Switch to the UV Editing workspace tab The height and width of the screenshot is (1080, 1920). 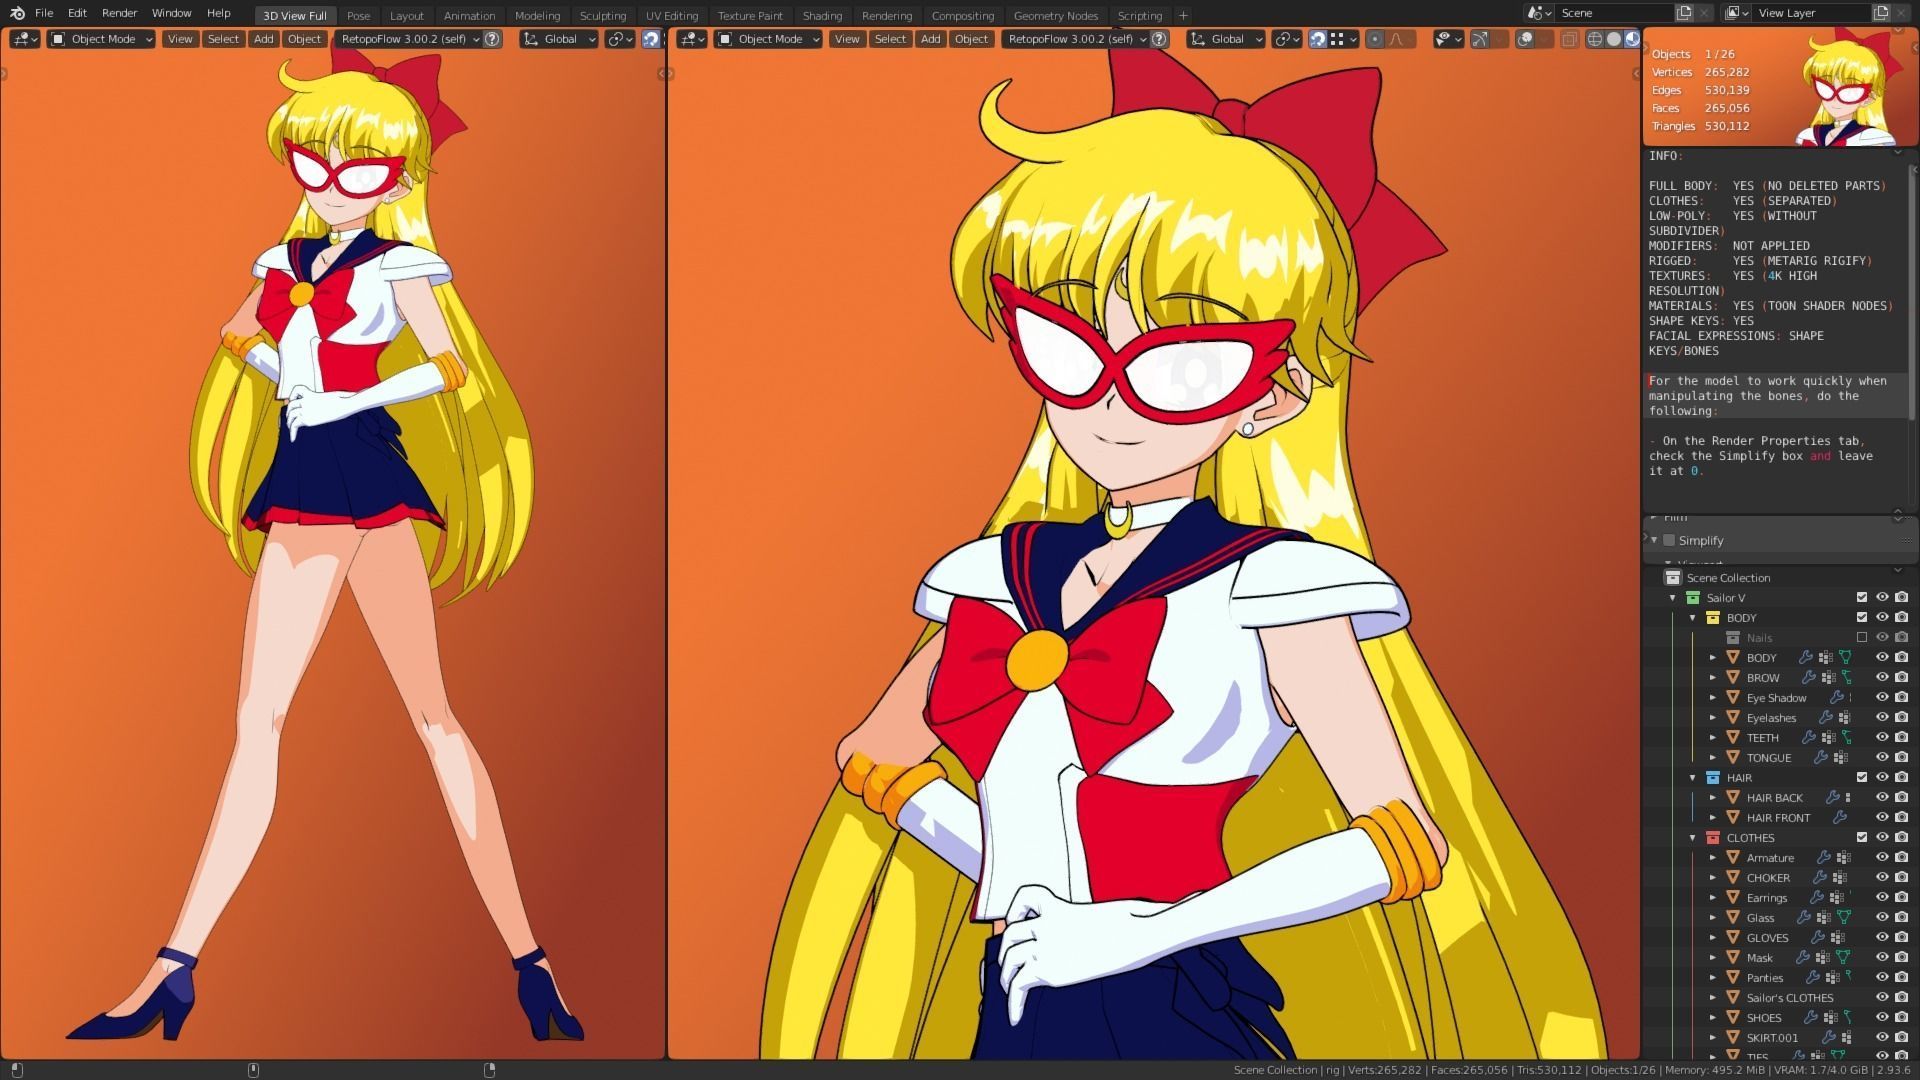click(x=671, y=15)
